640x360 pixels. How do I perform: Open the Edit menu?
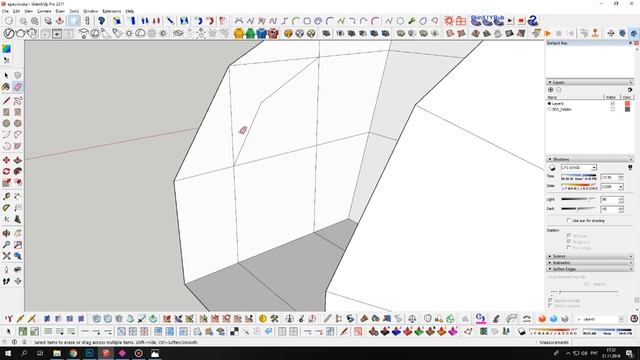pyautogui.click(x=16, y=11)
